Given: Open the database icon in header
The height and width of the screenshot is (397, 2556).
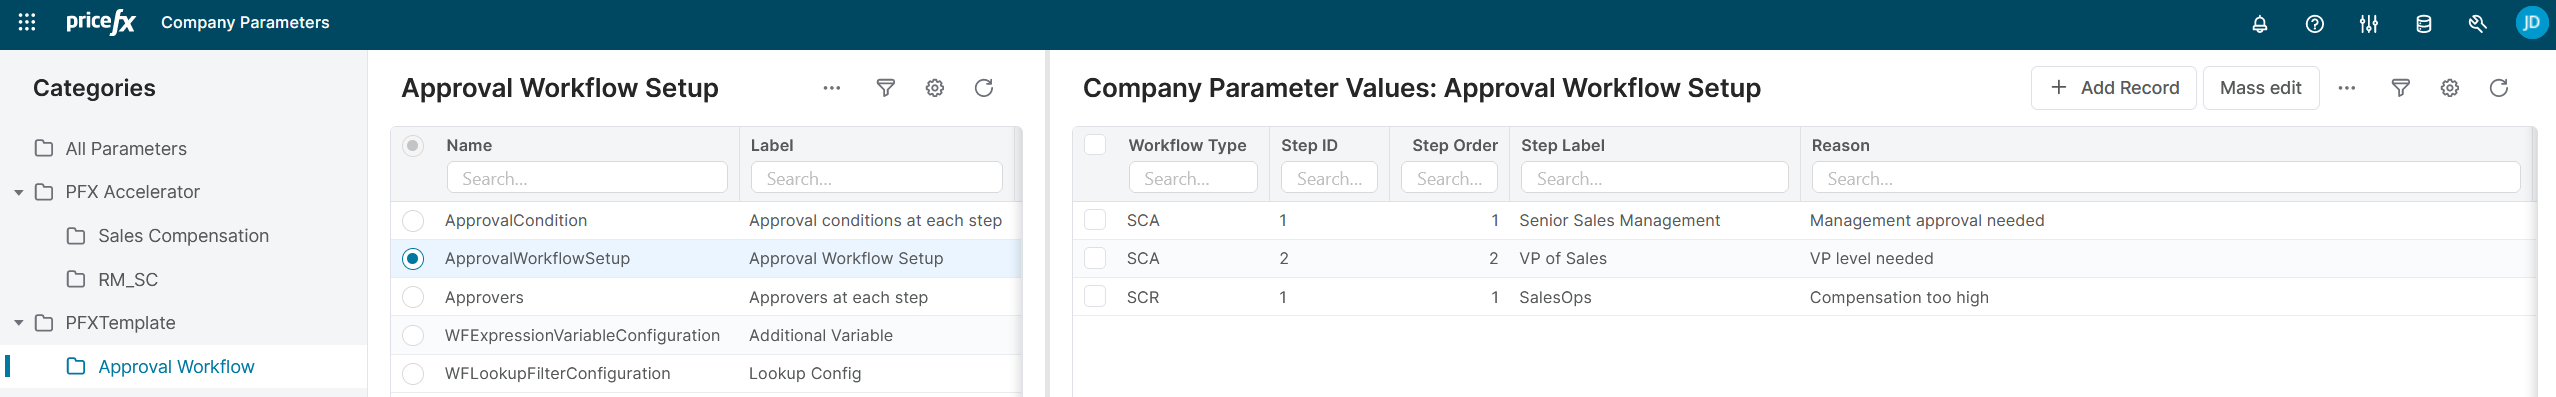Looking at the screenshot, I should point(2423,24).
